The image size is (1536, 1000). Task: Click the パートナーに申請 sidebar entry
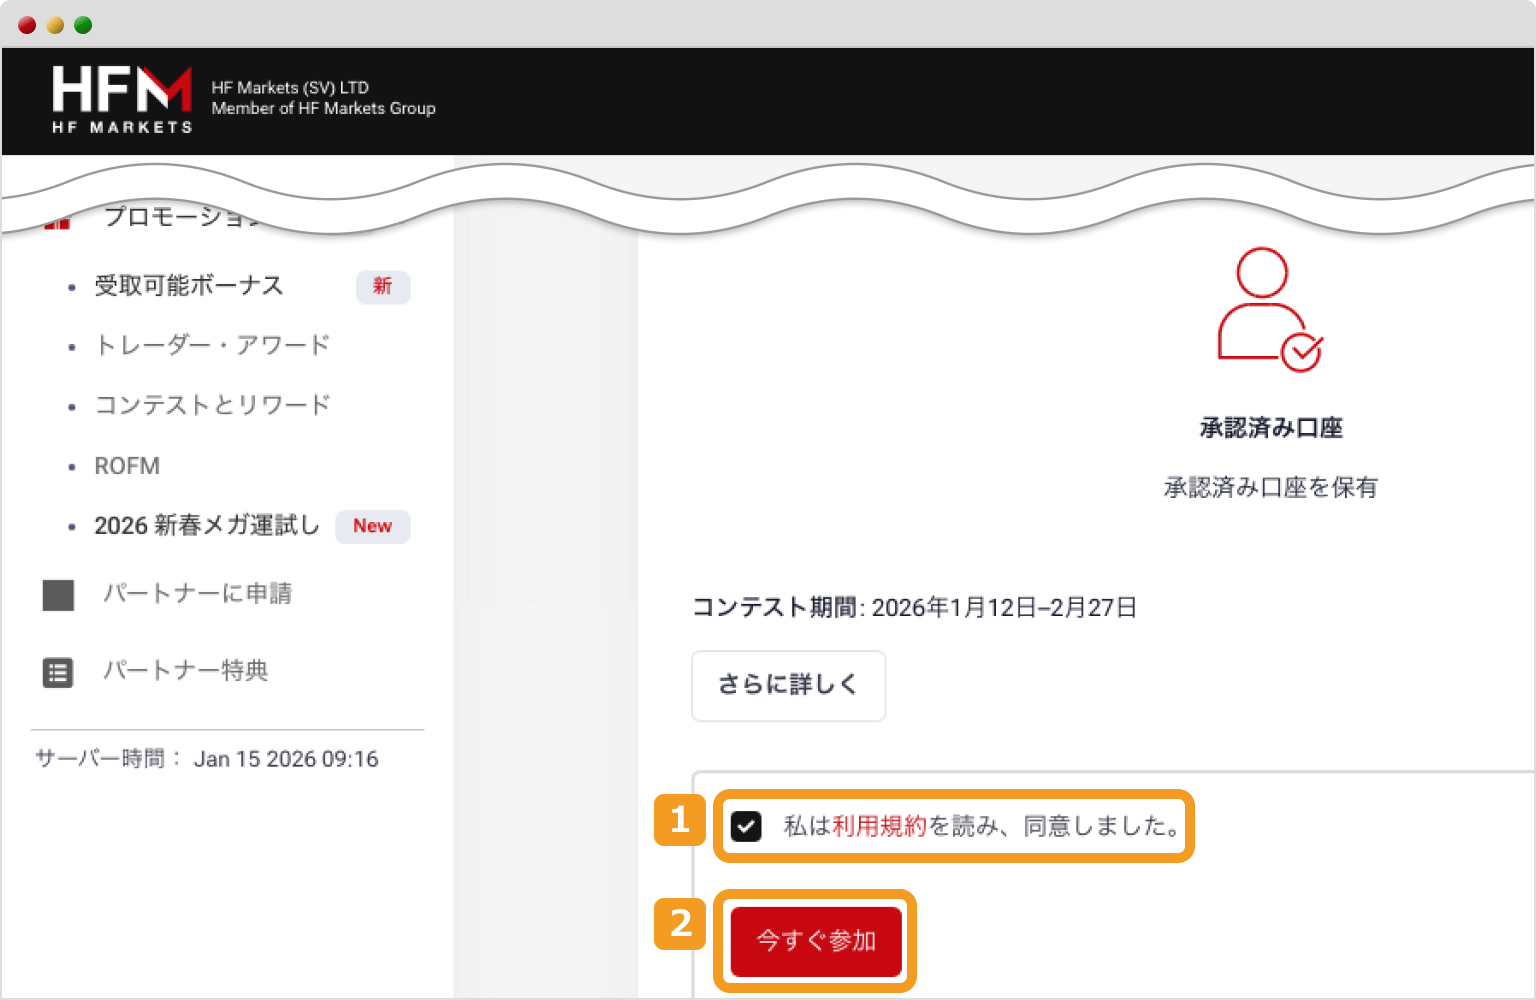pyautogui.click(x=198, y=593)
